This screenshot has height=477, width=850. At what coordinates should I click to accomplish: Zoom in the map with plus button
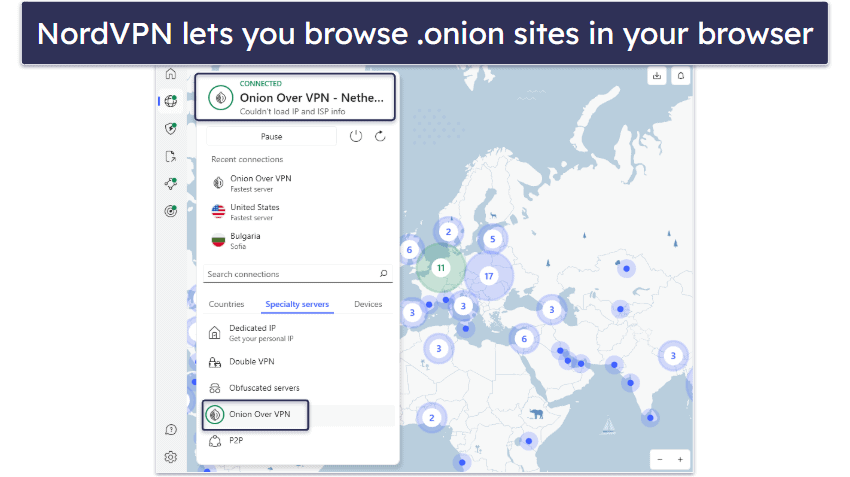680,460
